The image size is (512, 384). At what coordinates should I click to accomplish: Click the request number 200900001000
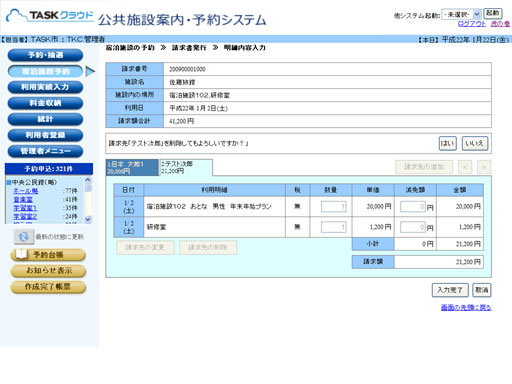pyautogui.click(x=187, y=69)
